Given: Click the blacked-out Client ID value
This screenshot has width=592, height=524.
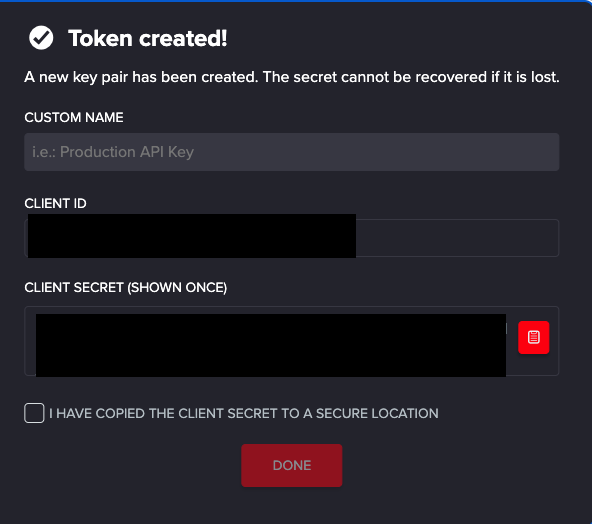Looking at the screenshot, I should click(x=192, y=236).
